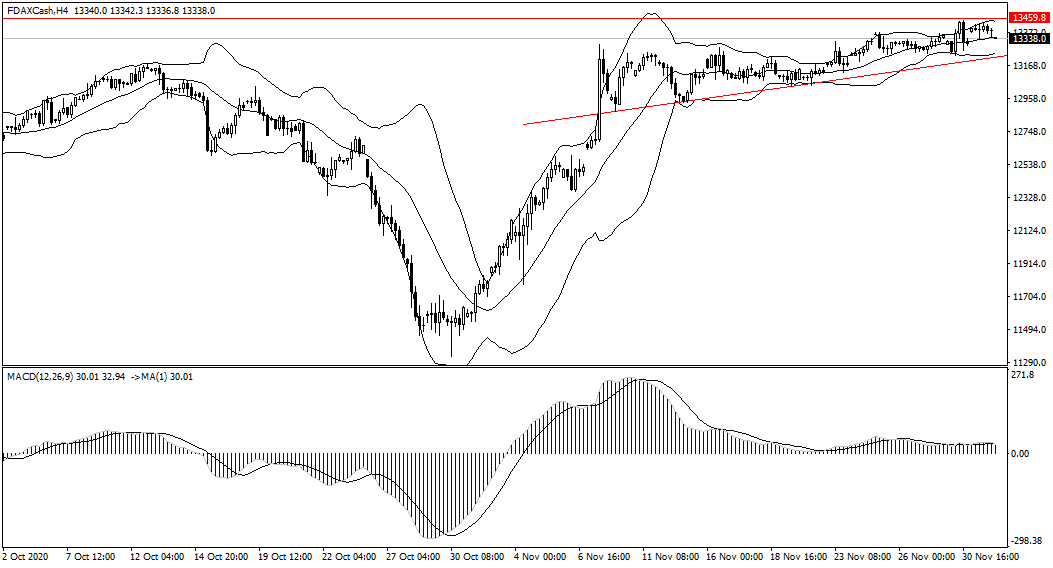Select the 30 Nov 16:00 time label

989,555
